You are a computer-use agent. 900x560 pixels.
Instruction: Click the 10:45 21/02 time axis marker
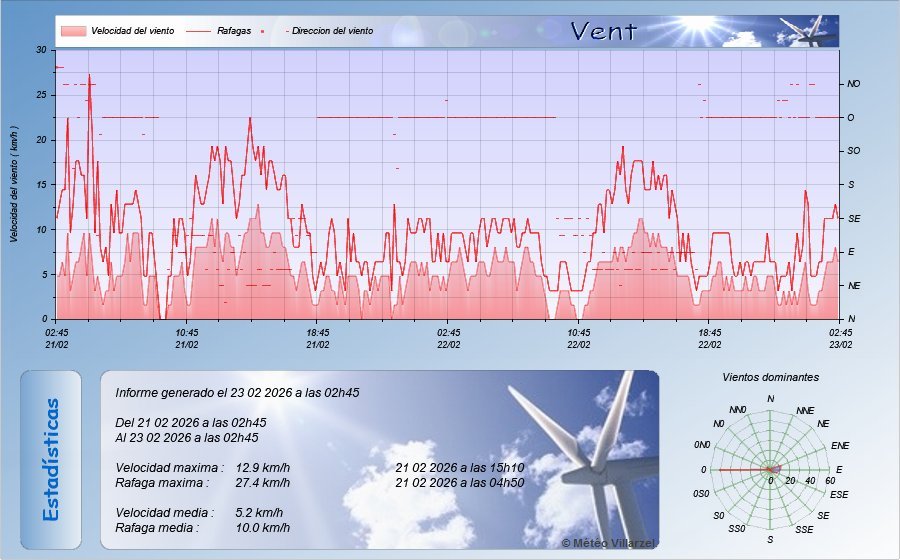pyautogui.click(x=186, y=338)
